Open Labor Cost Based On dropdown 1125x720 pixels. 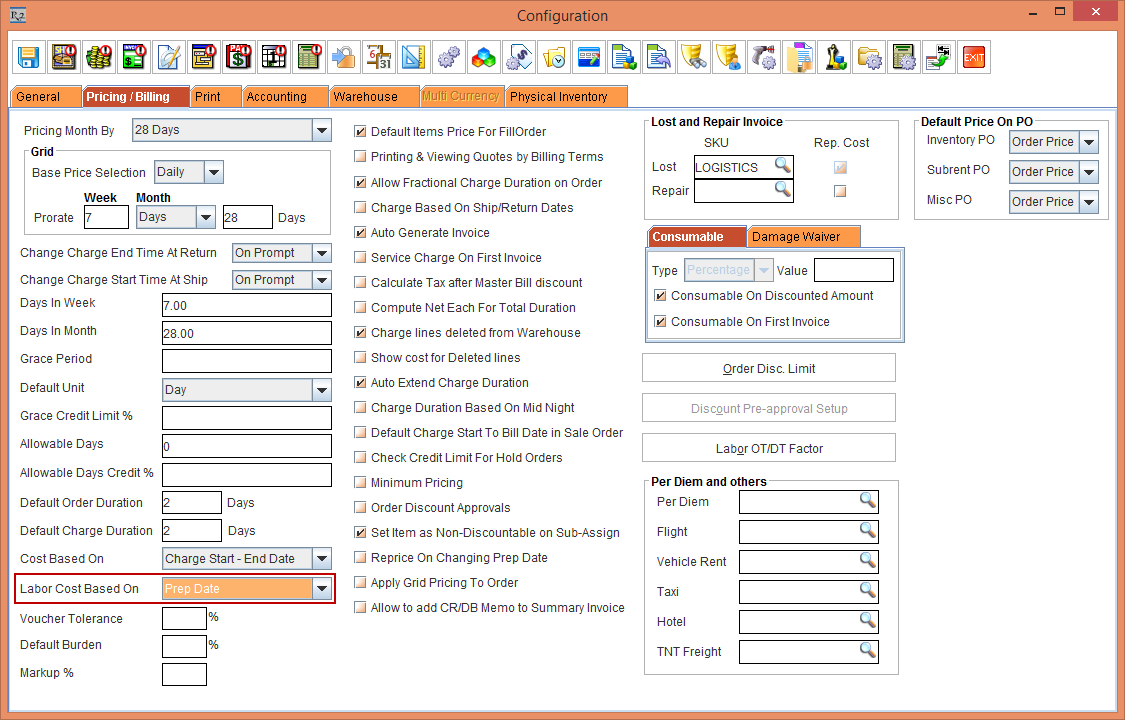[x=321, y=589]
